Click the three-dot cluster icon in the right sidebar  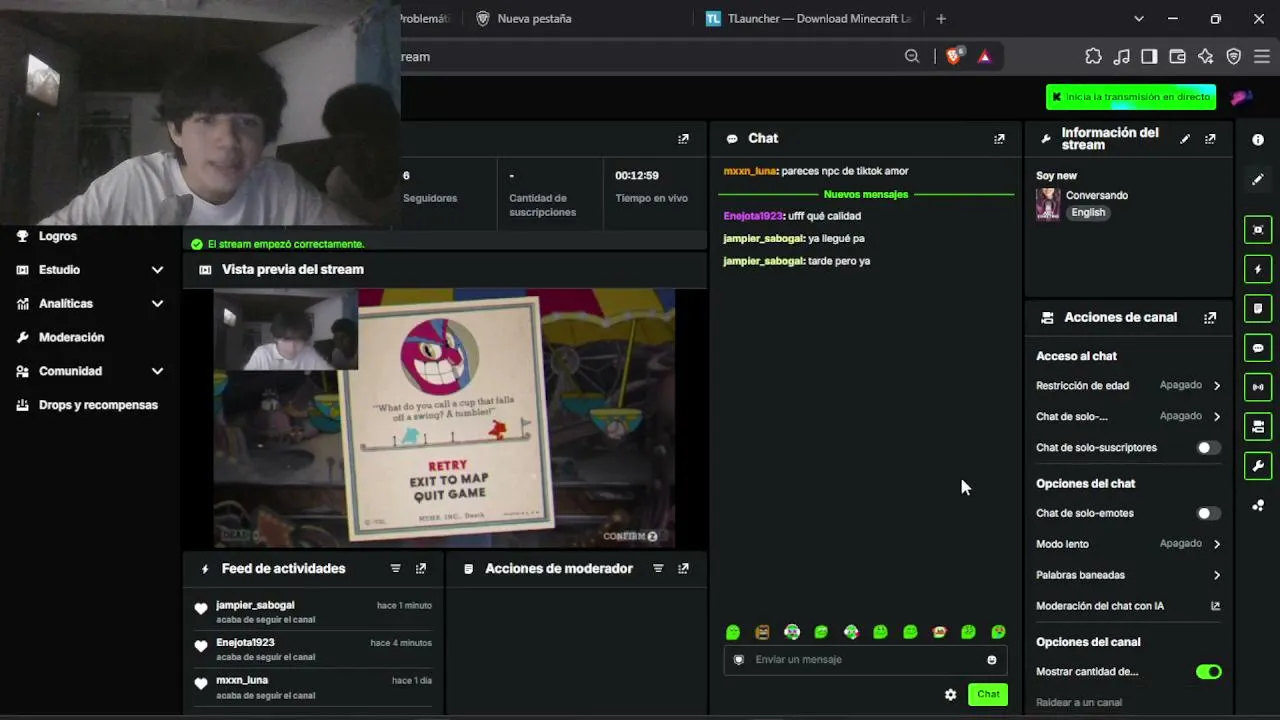click(x=1258, y=506)
